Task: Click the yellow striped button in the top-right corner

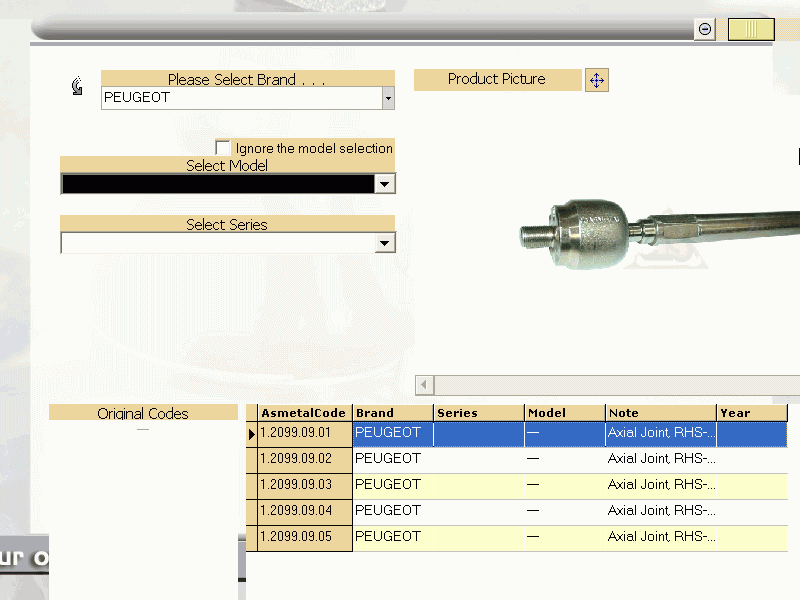Action: (751, 29)
